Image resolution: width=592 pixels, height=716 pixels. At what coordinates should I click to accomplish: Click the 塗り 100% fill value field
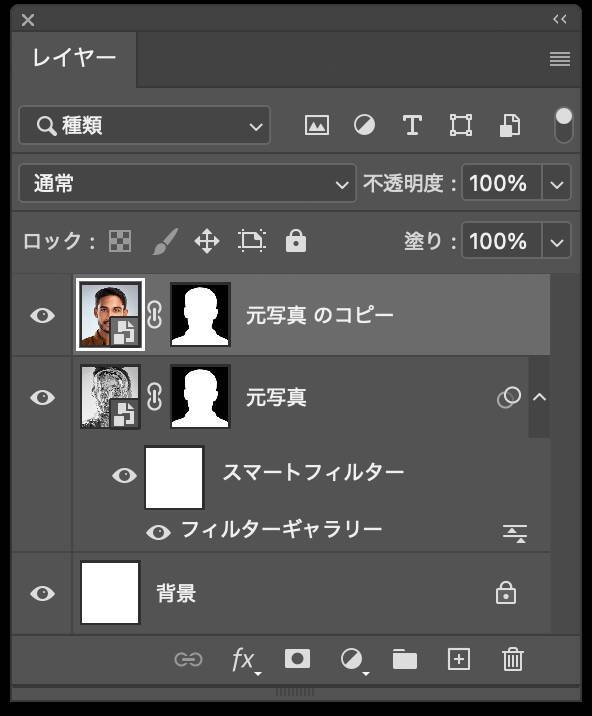(x=502, y=241)
